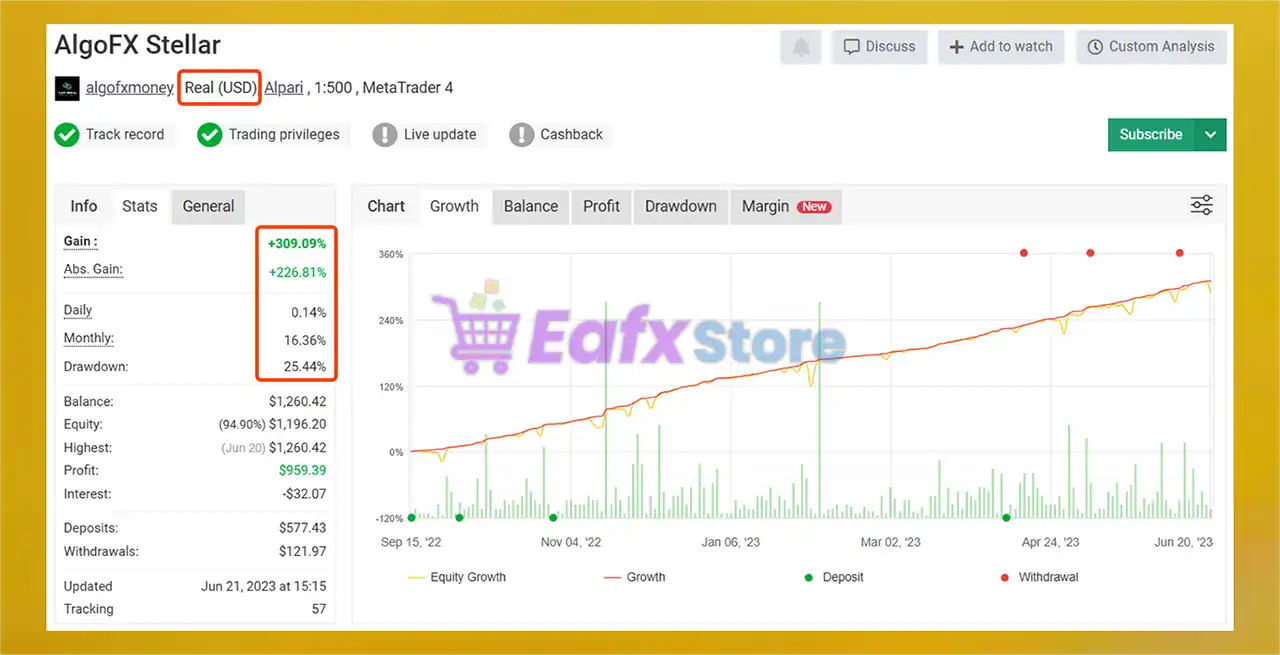The height and width of the screenshot is (655, 1280).
Task: Click the 25.44% drawdown value
Action: 304,367
